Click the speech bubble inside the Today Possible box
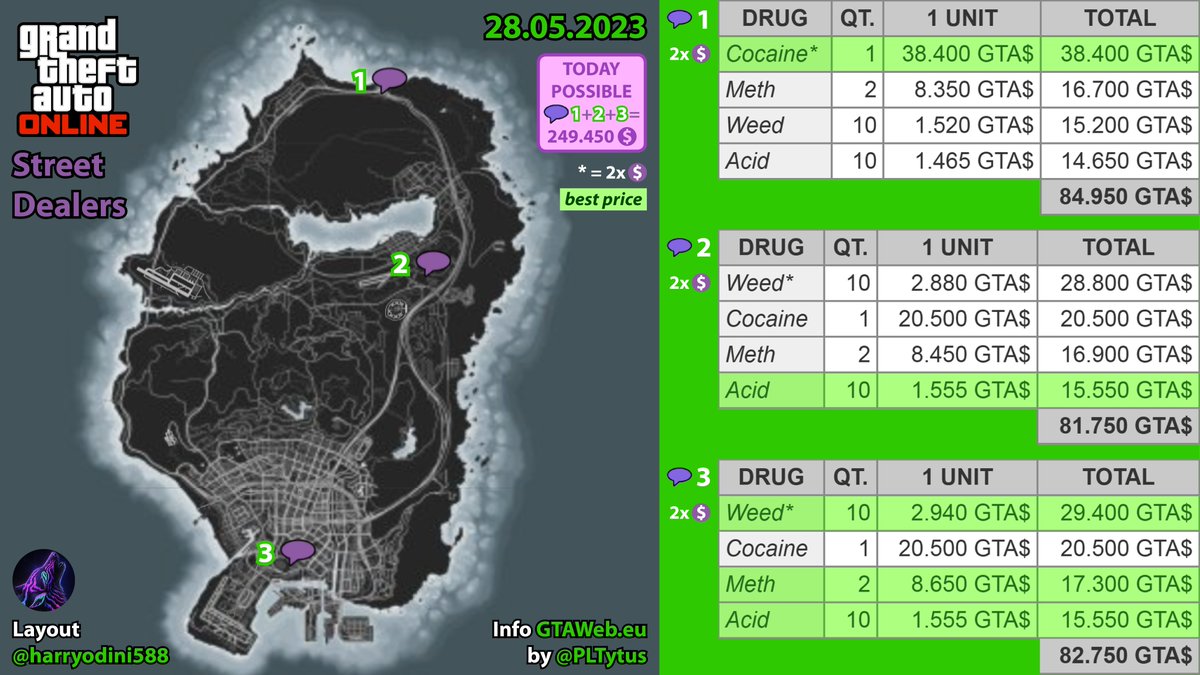 click(x=554, y=114)
